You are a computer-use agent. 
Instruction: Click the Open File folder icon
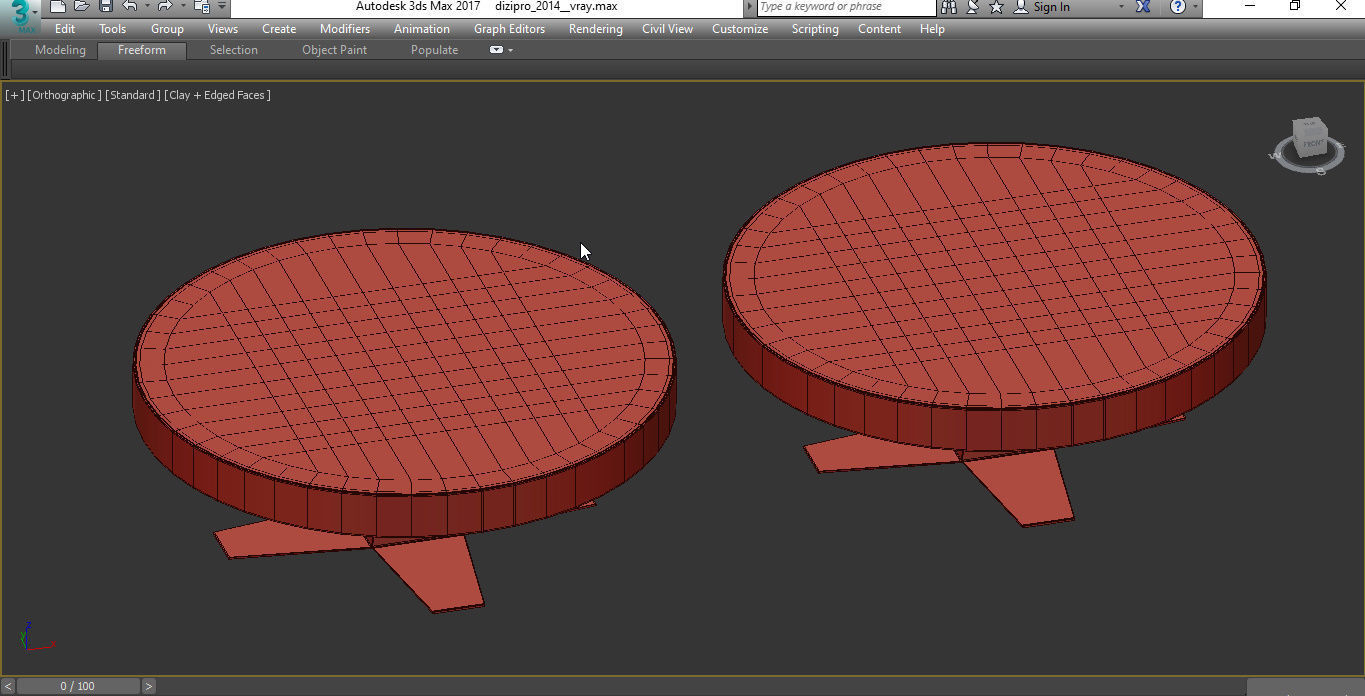click(82, 7)
